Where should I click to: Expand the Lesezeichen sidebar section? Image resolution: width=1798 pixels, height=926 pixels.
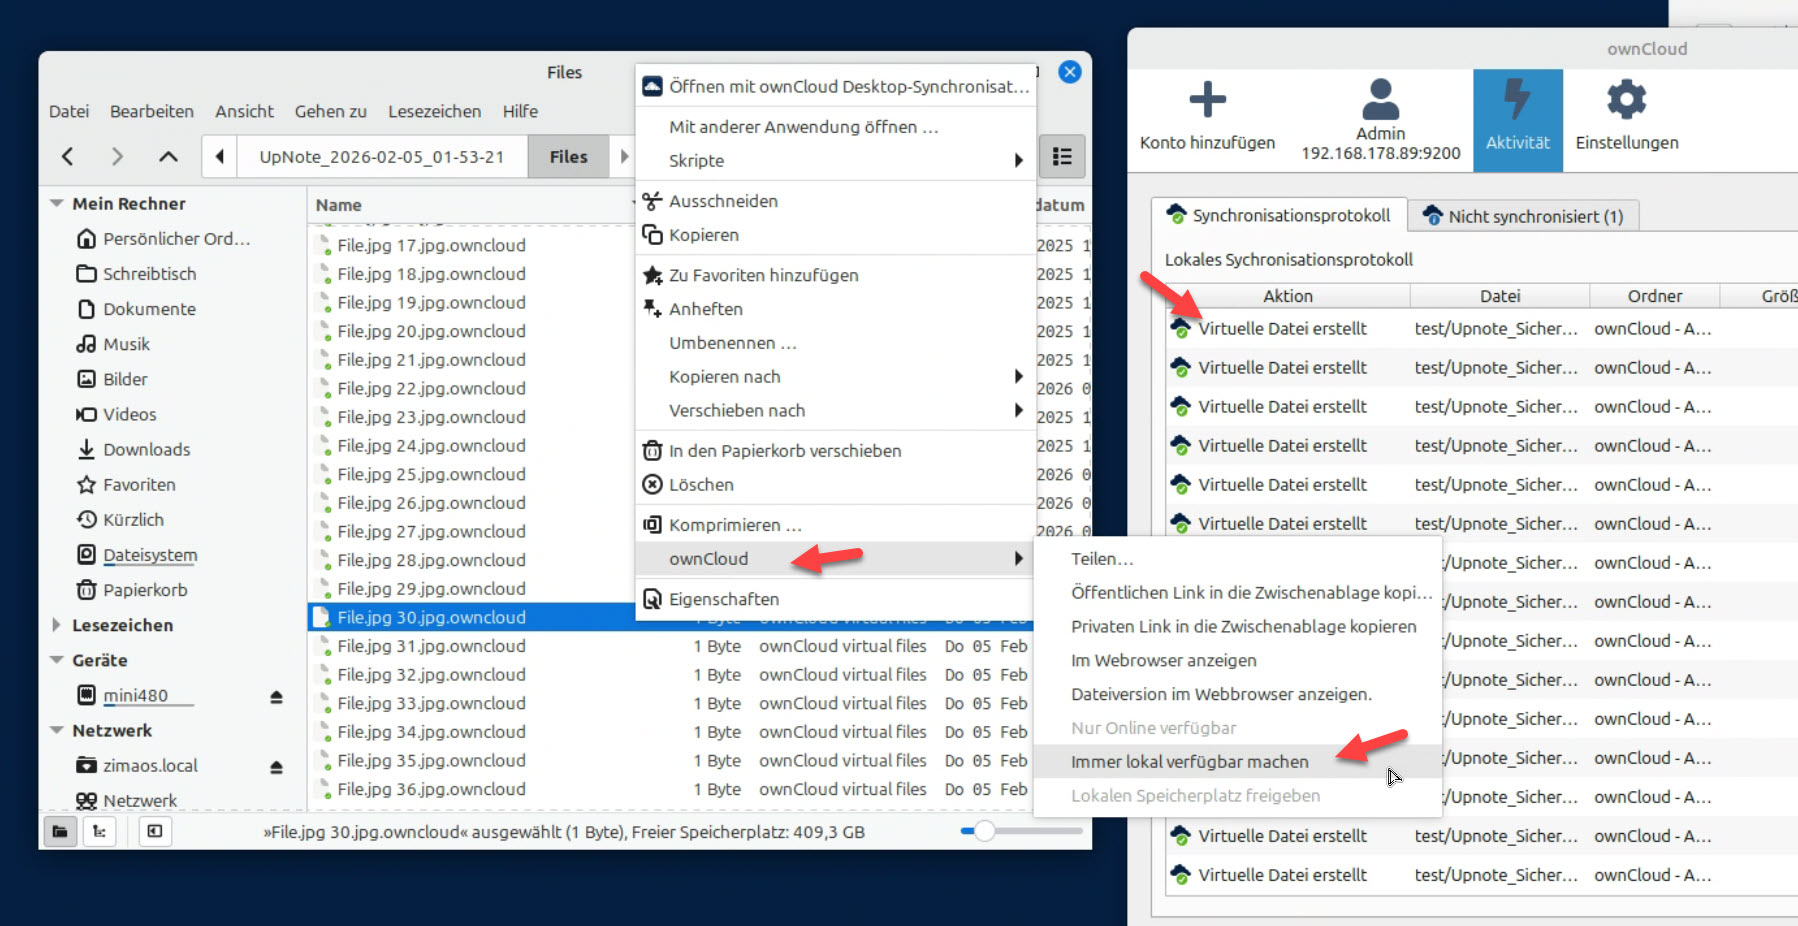[x=56, y=625]
